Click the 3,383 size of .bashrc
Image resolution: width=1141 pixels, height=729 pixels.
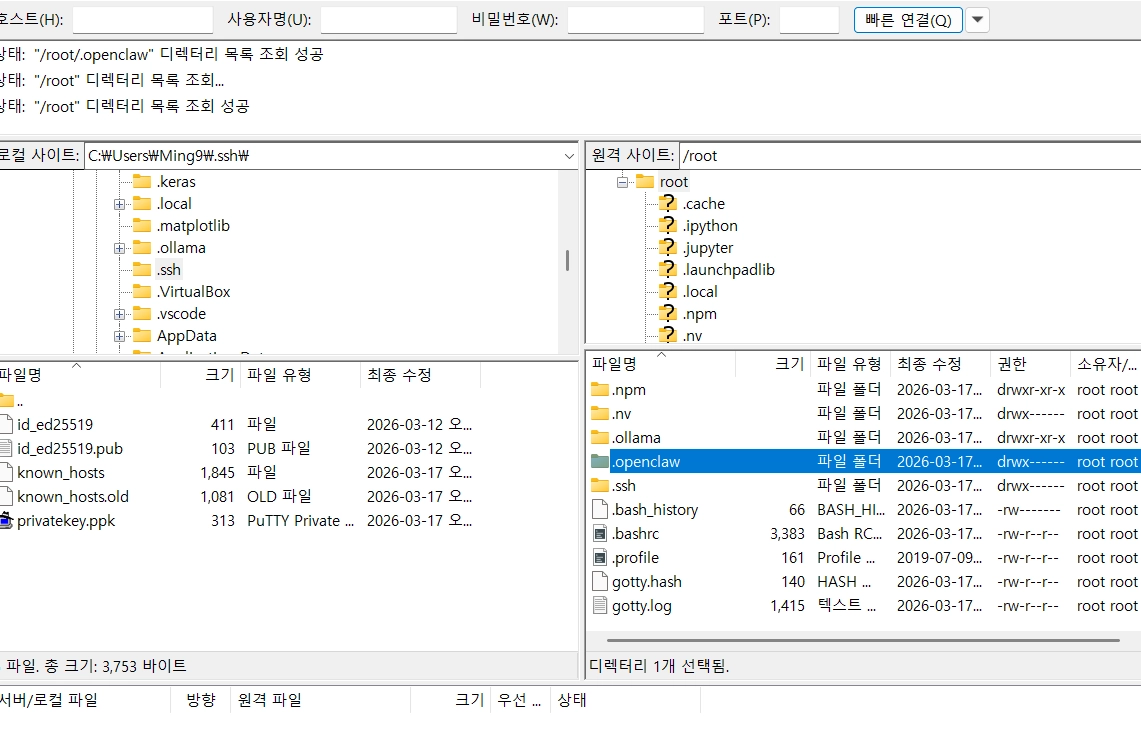[787, 534]
